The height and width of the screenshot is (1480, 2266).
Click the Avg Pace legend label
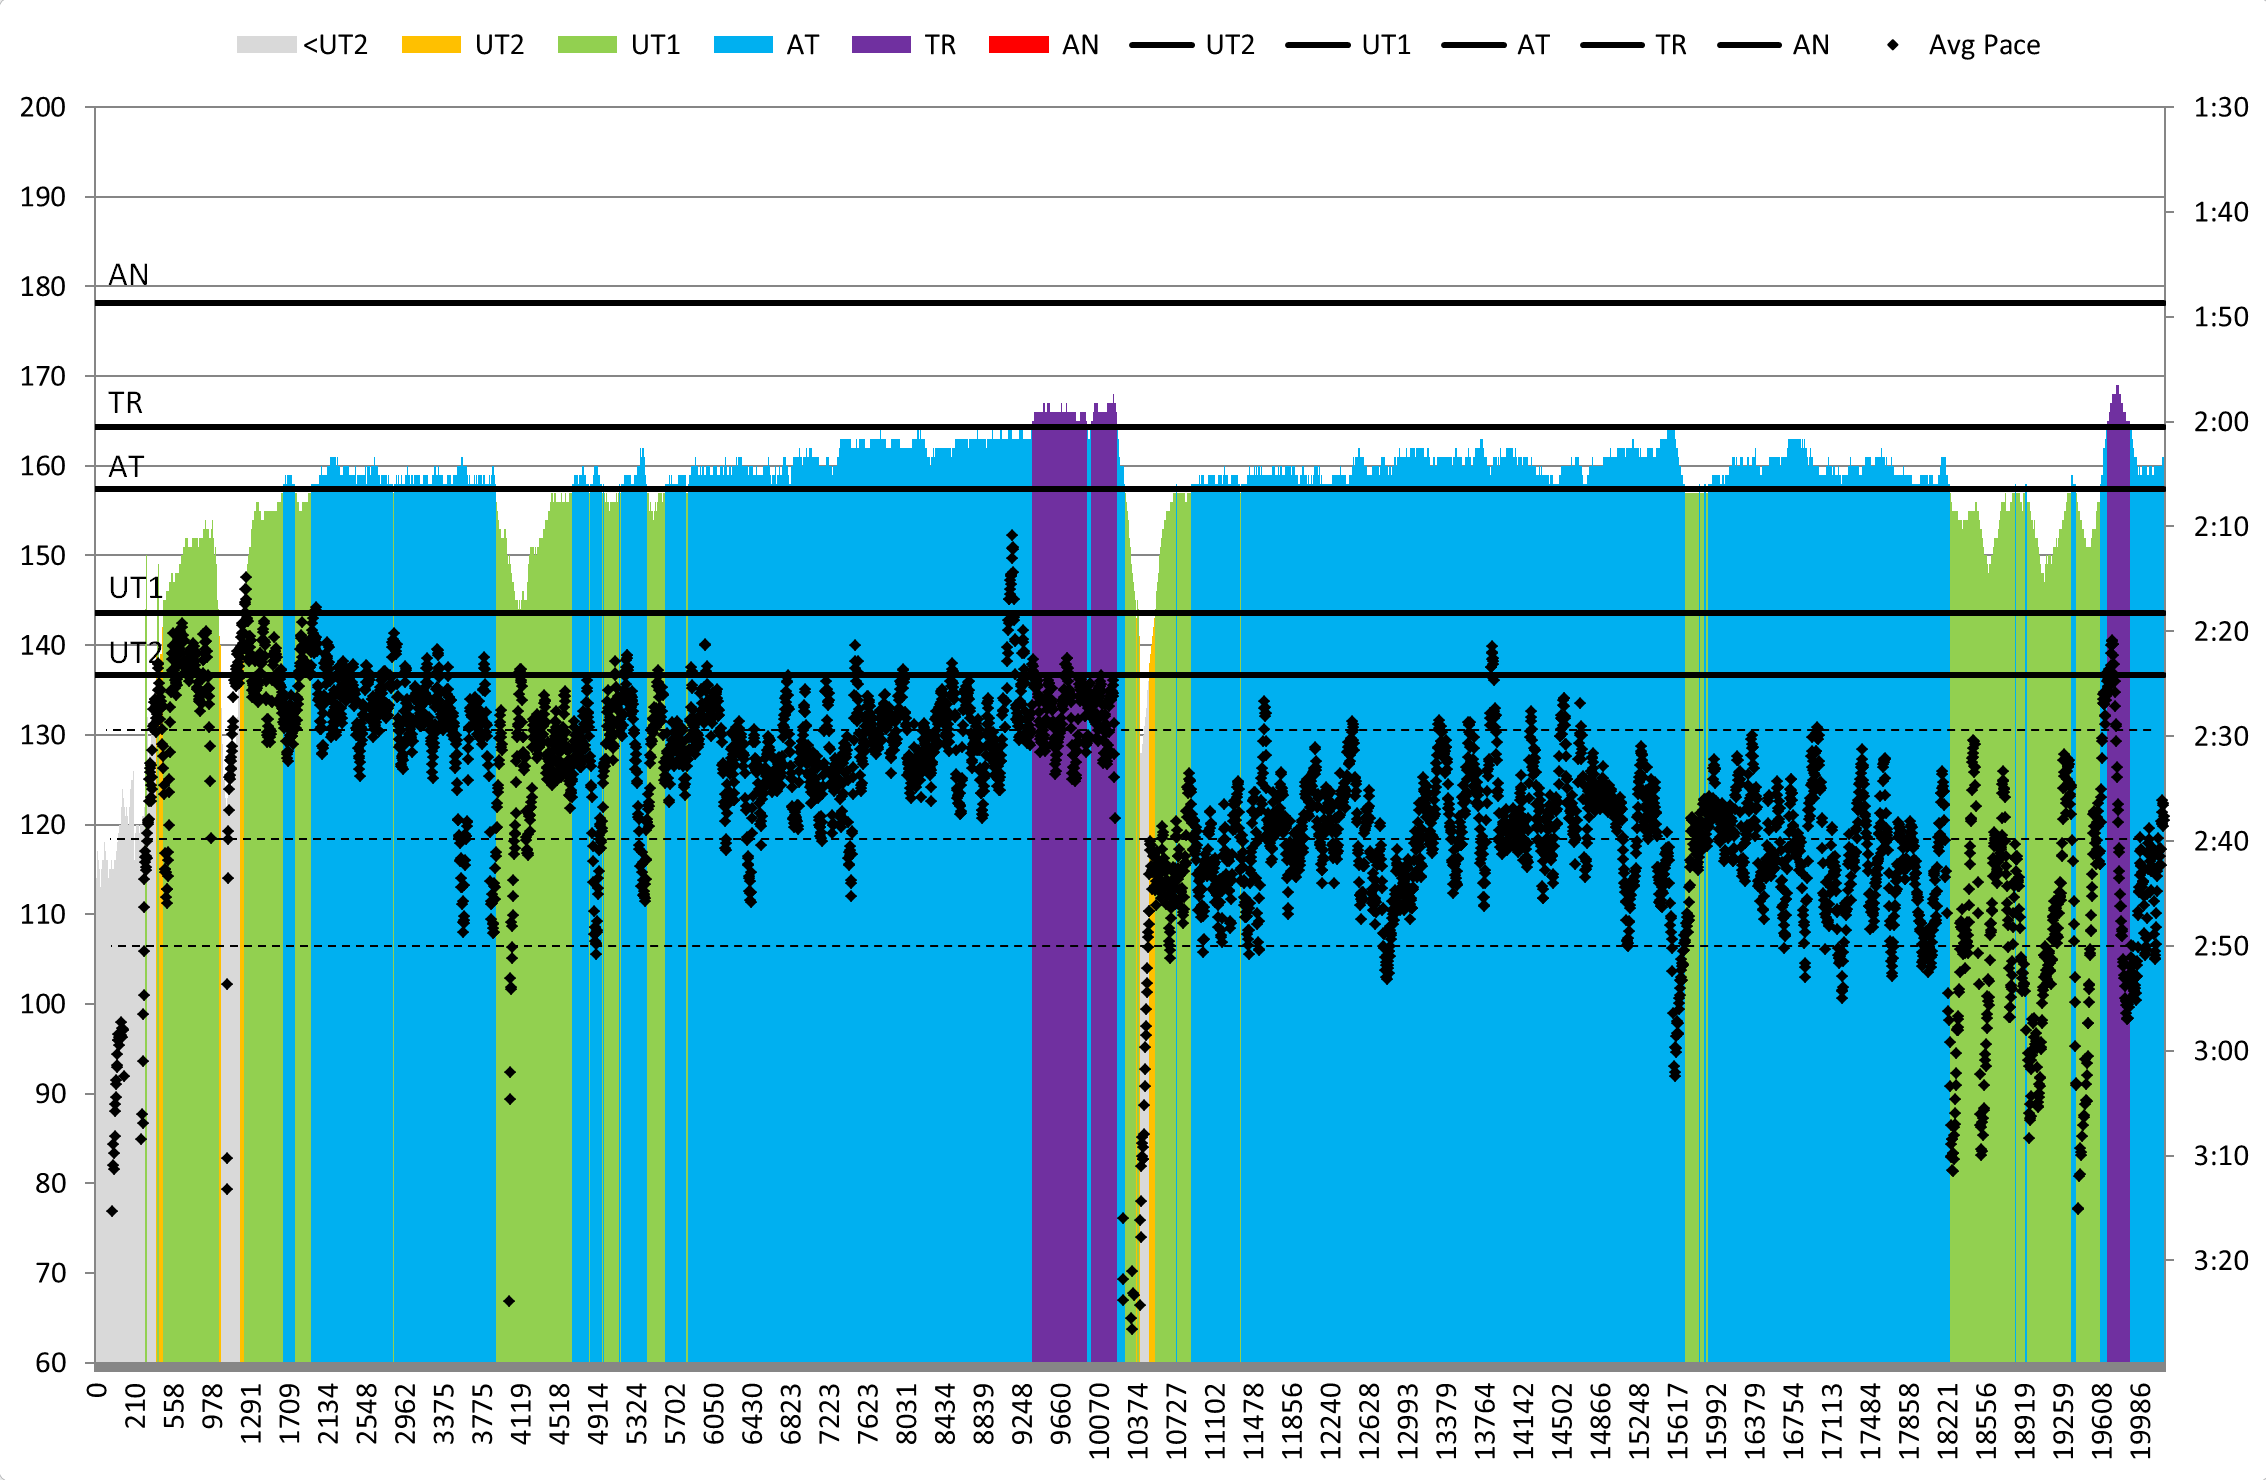[x=1984, y=45]
